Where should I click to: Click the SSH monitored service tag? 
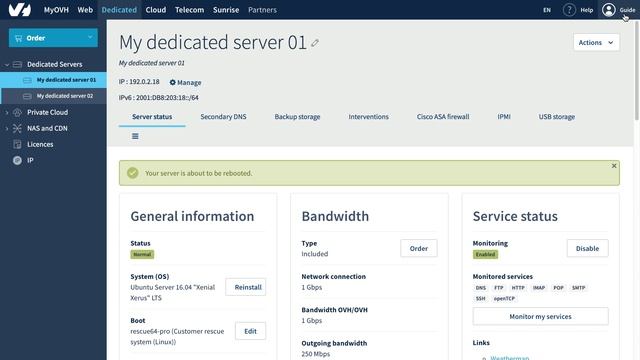pos(480,298)
